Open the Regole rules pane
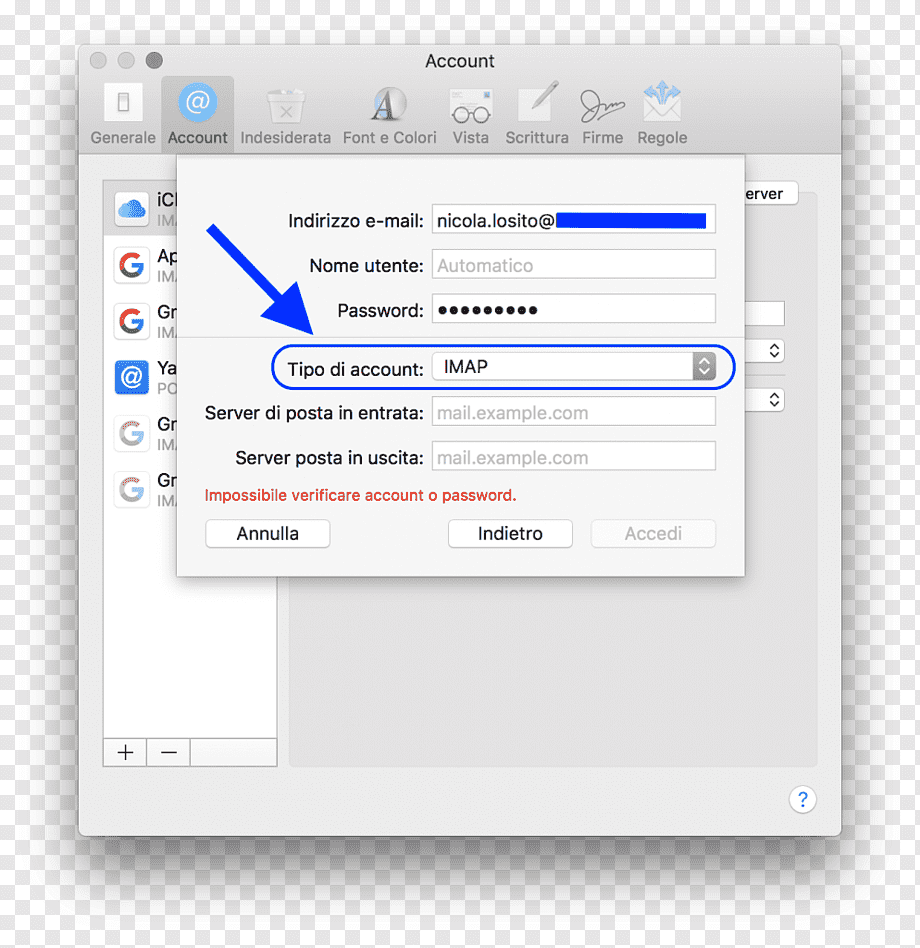 [x=662, y=115]
